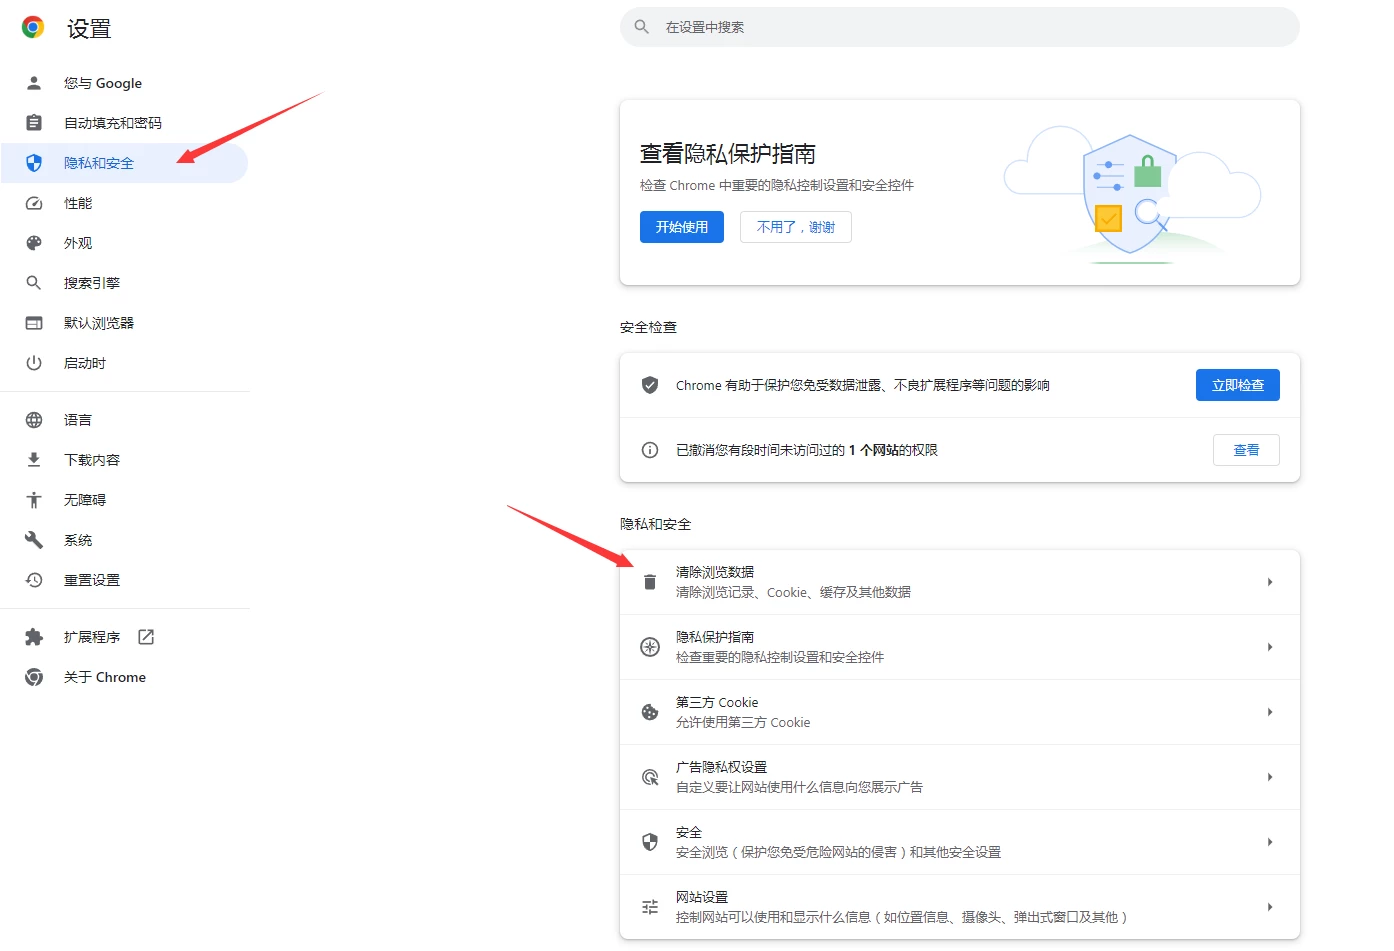Click the accessibility icon for 无障碍

pyautogui.click(x=34, y=500)
